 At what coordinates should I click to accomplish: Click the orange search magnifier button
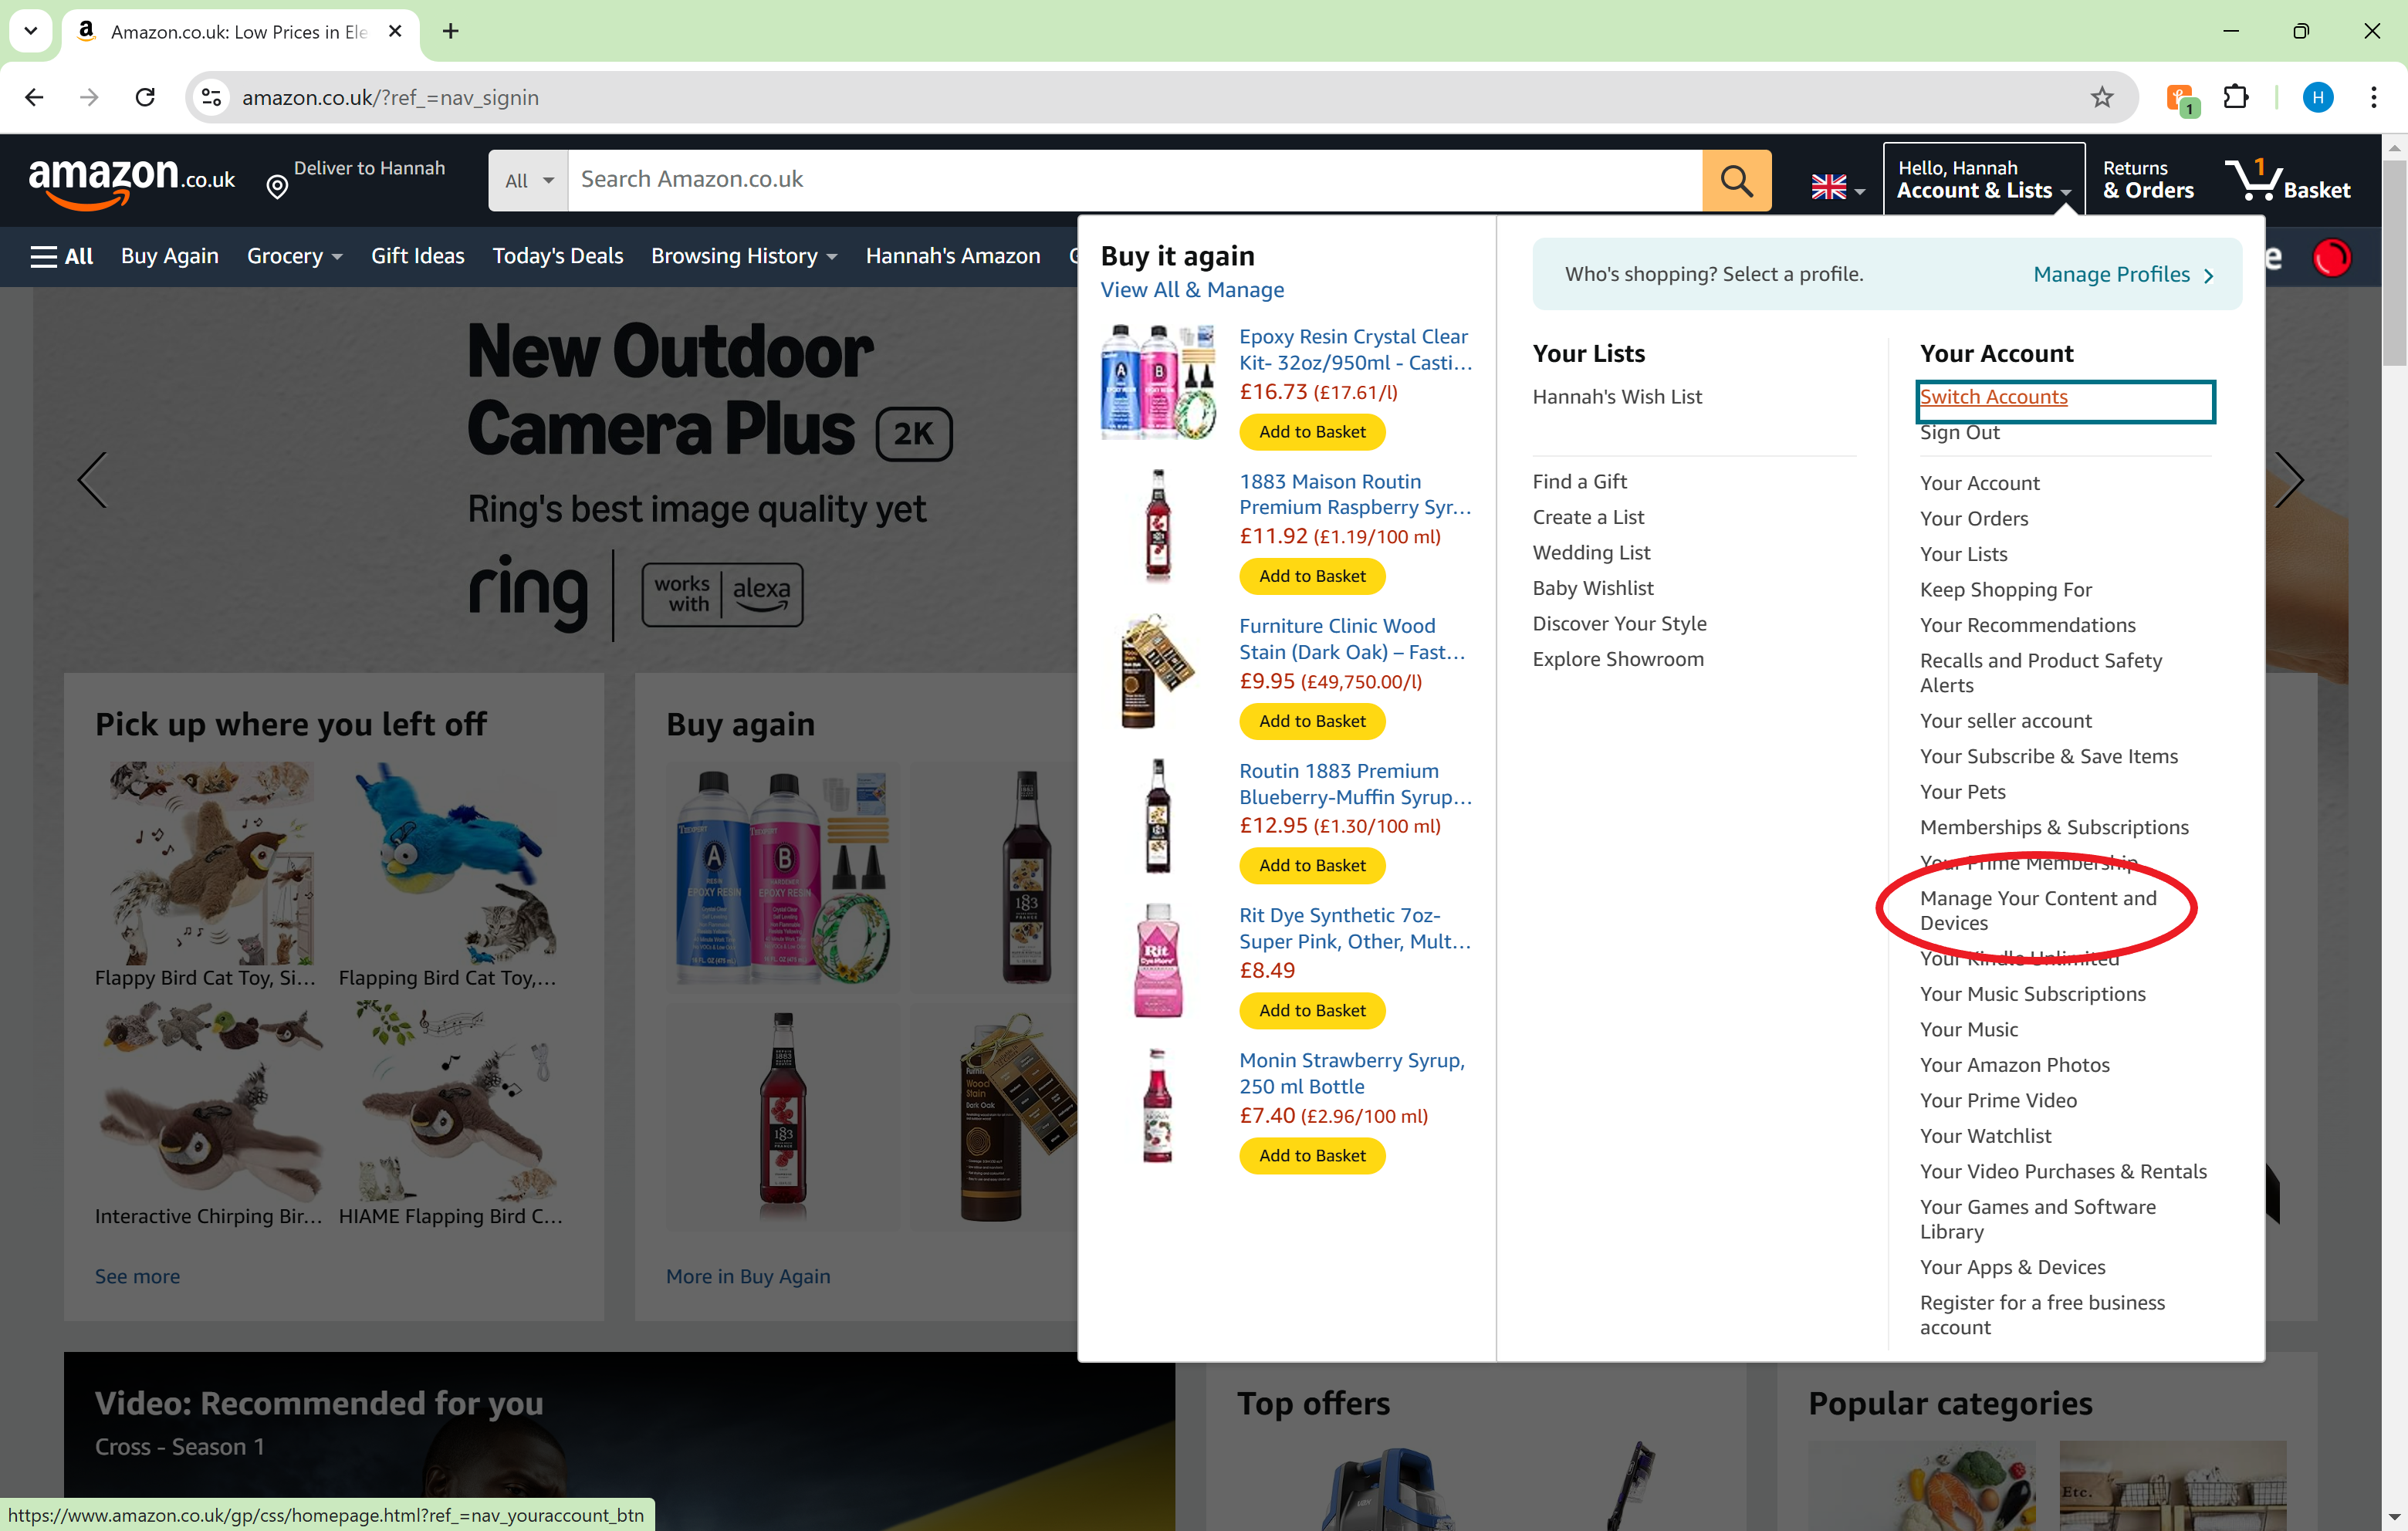pyautogui.click(x=1736, y=180)
